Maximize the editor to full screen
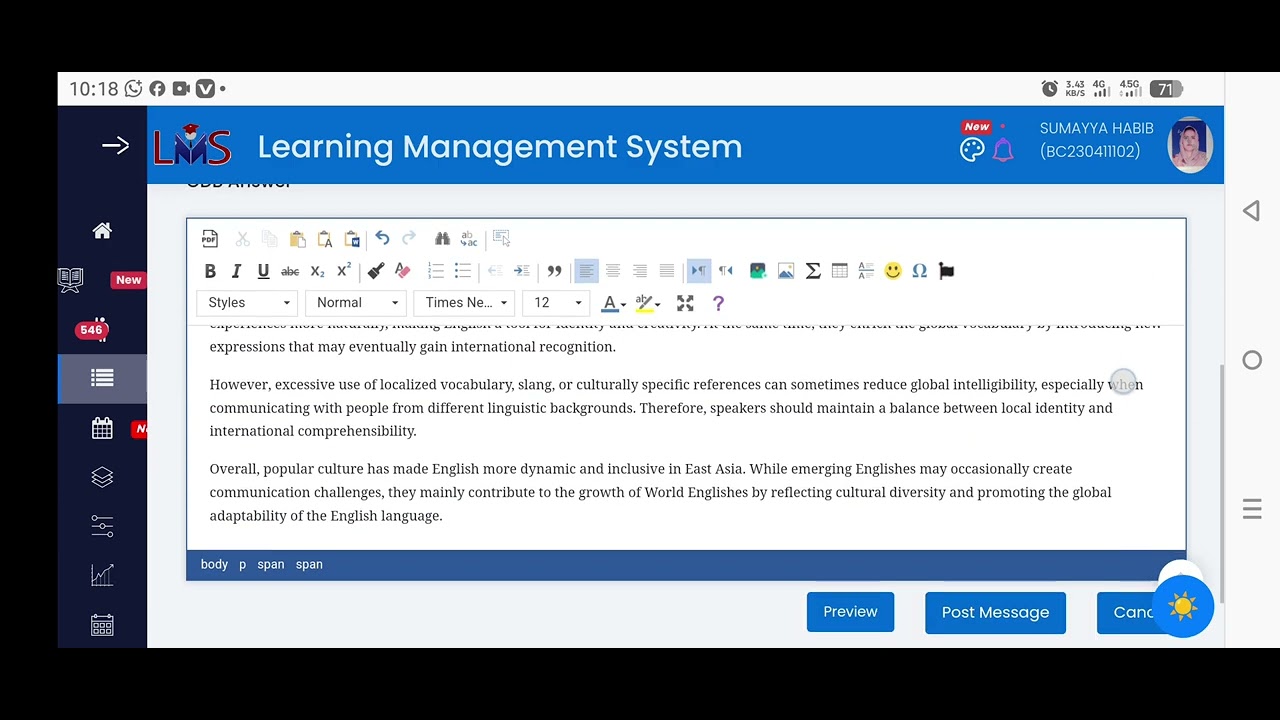The width and height of the screenshot is (1280, 720). (x=685, y=303)
